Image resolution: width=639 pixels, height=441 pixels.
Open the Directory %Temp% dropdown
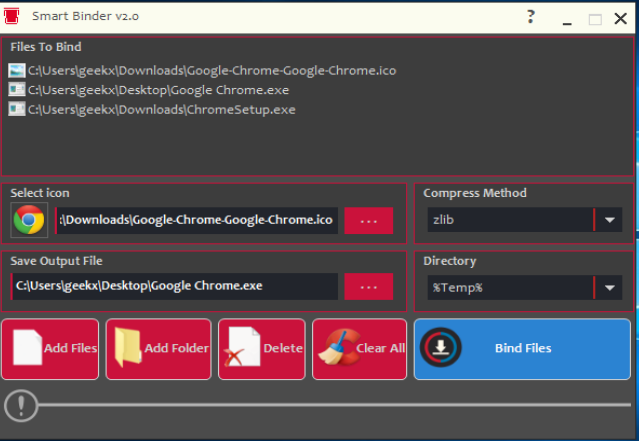click(x=524, y=287)
